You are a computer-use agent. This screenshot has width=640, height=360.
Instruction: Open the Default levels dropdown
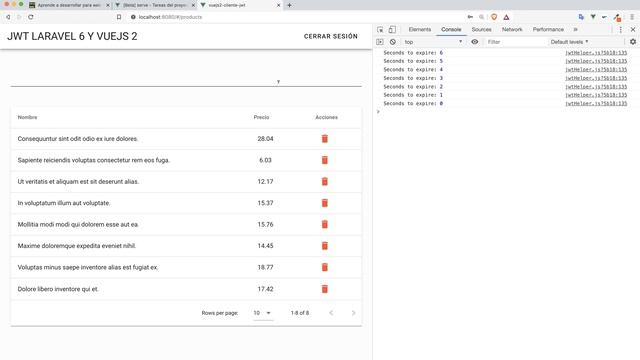coord(569,42)
